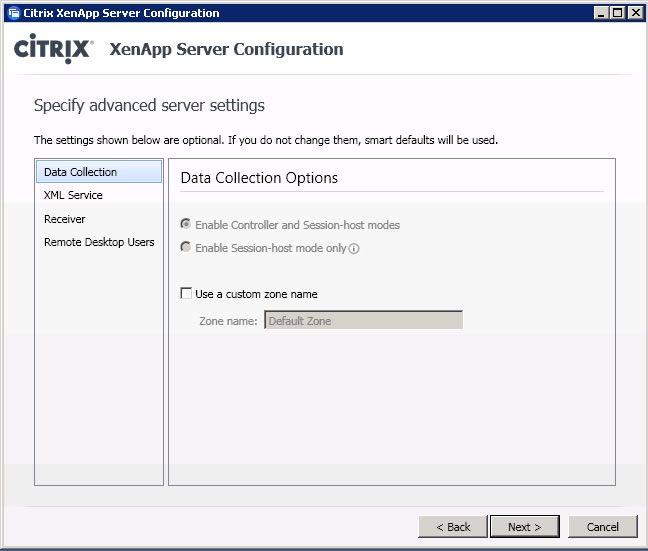
Task: Maximize the XenApp configuration window
Action: 617,13
